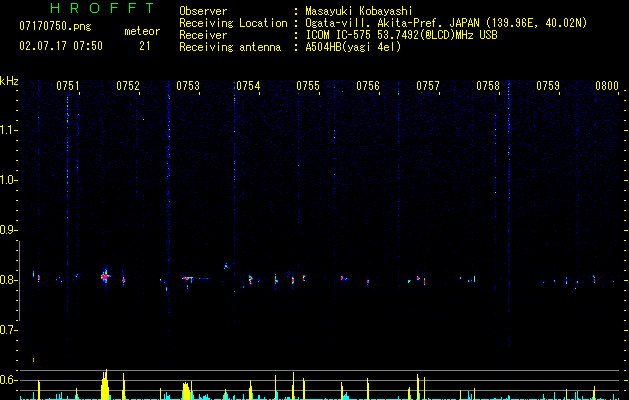The width and height of the screenshot is (629, 400).
Task: Click the Receiving Location label
Action: coord(233,23)
